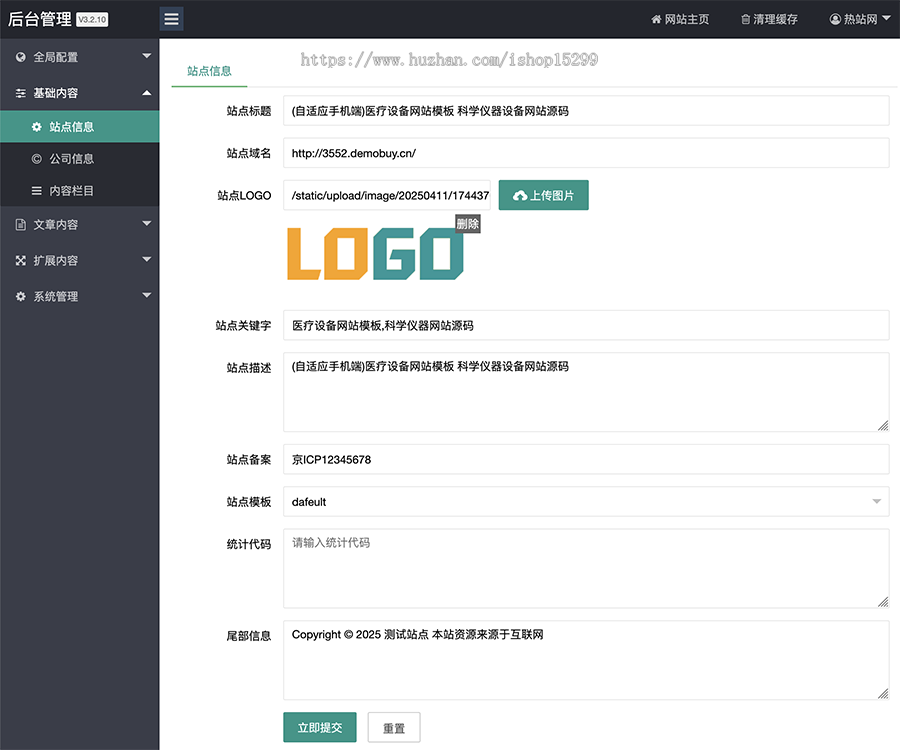Expand the 文章内容 menu arrow
The image size is (900, 750).
[x=147, y=223]
